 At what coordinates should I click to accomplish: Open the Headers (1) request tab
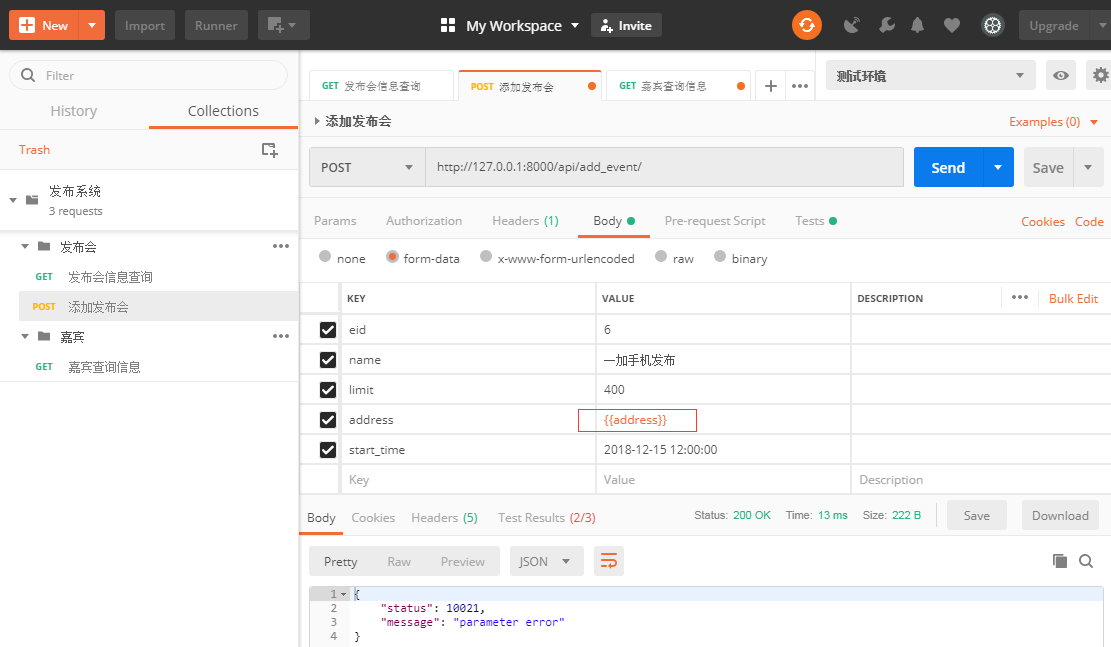[525, 221]
